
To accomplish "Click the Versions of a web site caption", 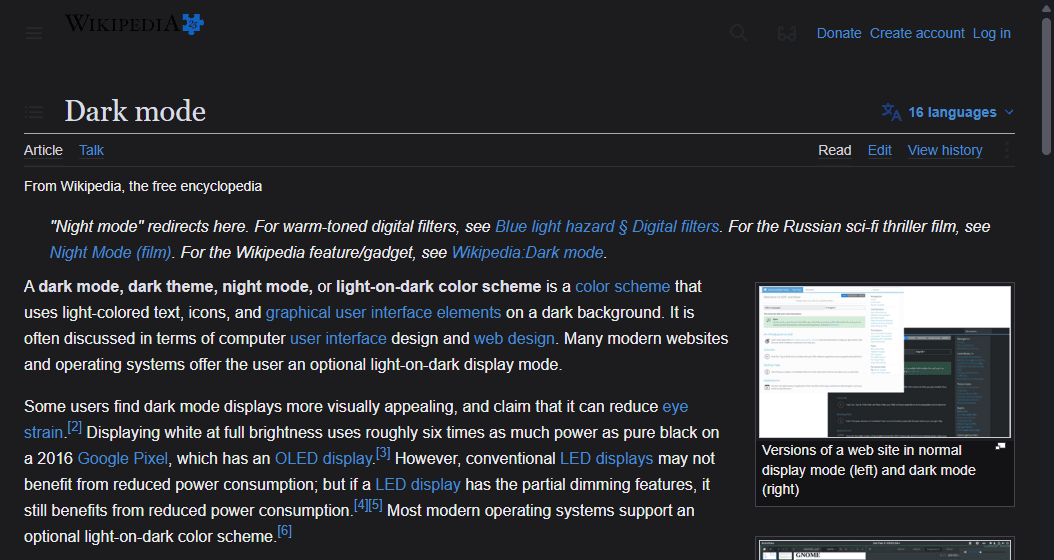I will 868,469.
